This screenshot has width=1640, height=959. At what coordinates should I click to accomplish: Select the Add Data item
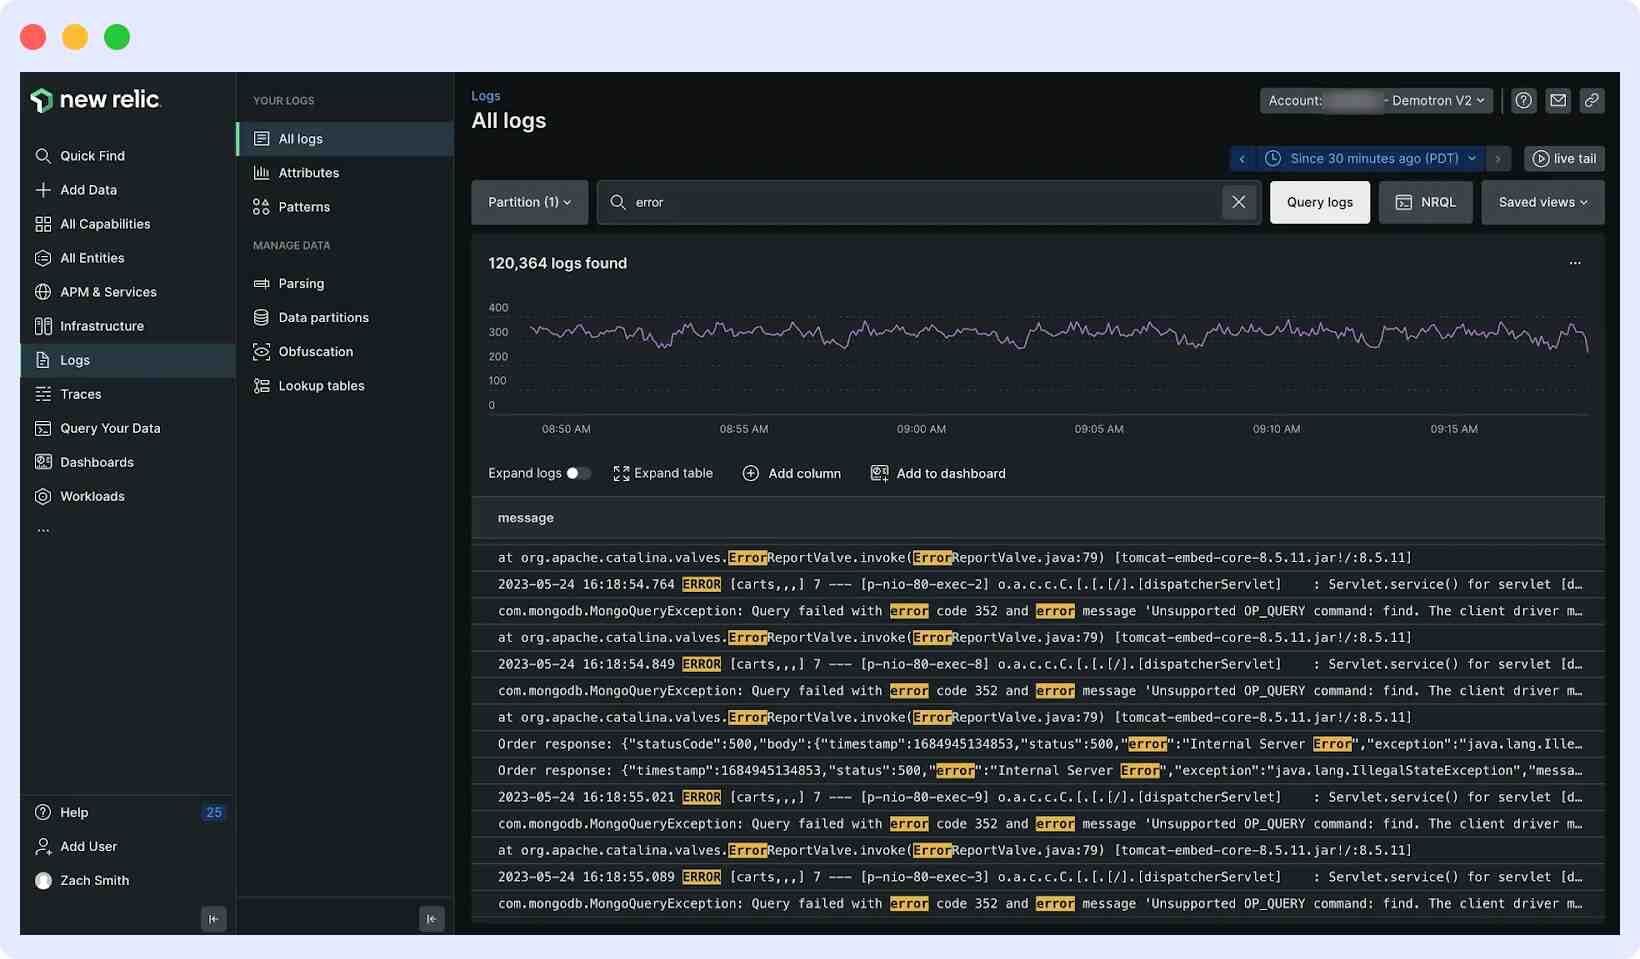click(89, 189)
